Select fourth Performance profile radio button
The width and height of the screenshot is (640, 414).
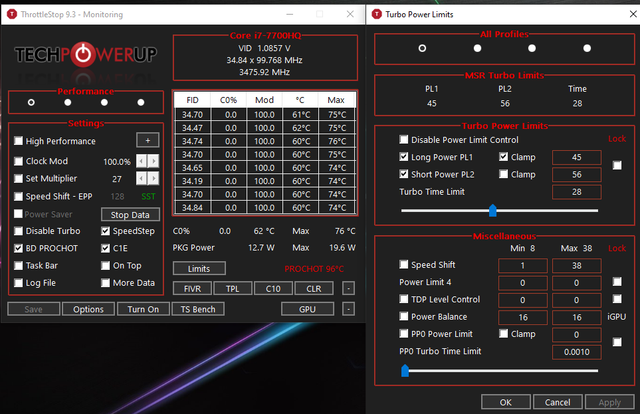[141, 102]
